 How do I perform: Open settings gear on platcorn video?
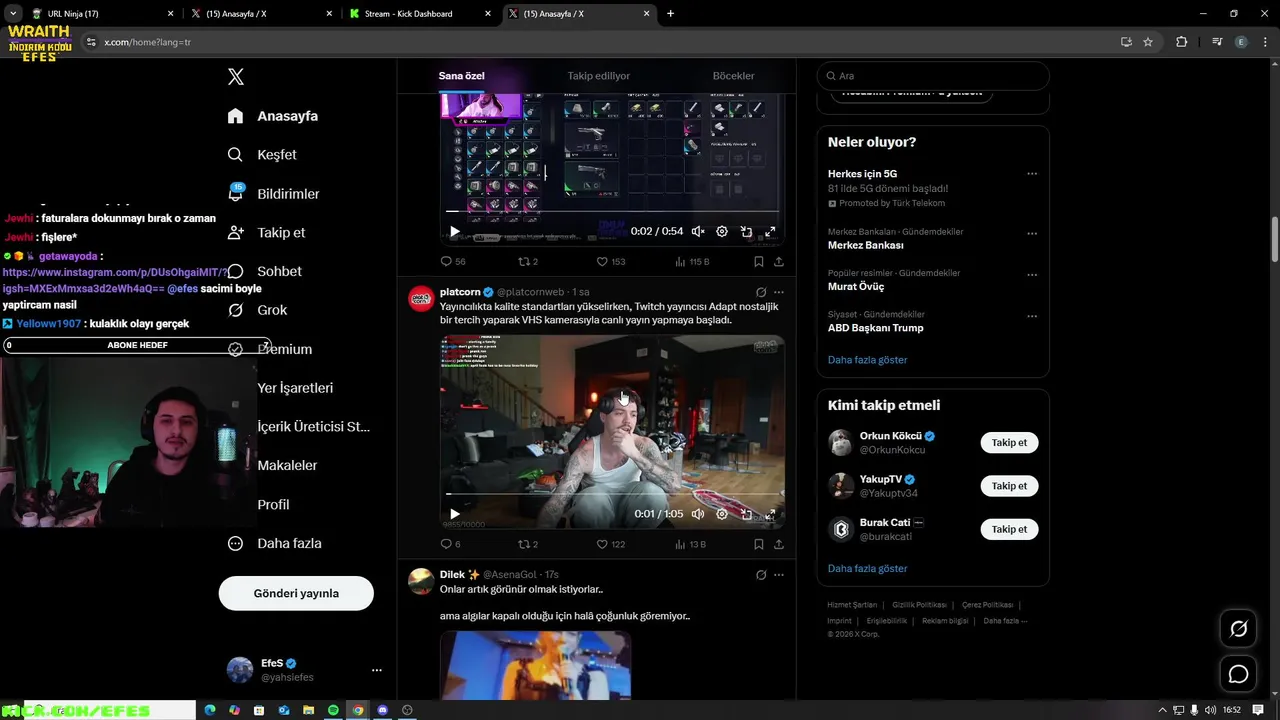tap(722, 515)
